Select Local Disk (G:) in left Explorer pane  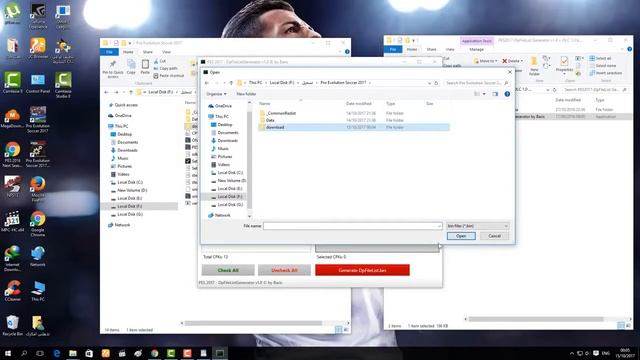tap(130, 214)
